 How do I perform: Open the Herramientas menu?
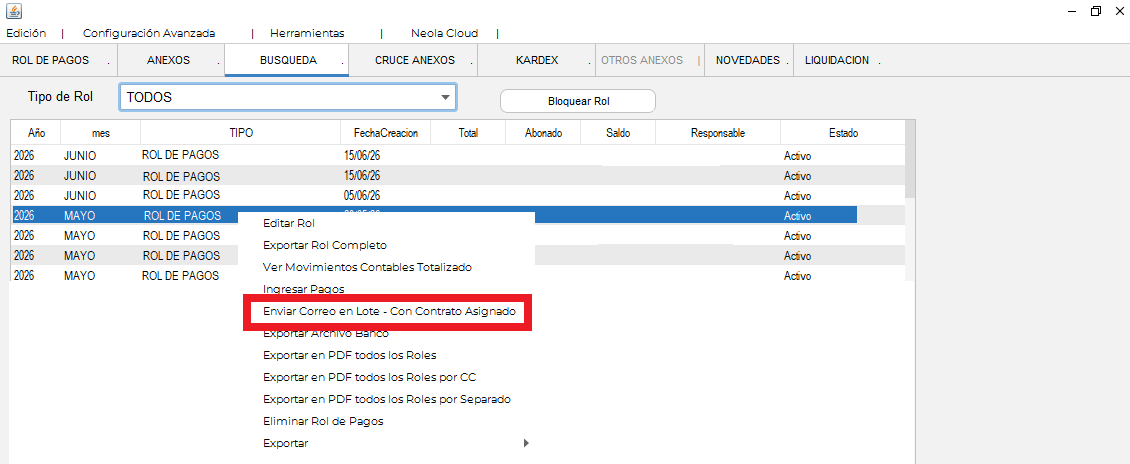click(308, 33)
